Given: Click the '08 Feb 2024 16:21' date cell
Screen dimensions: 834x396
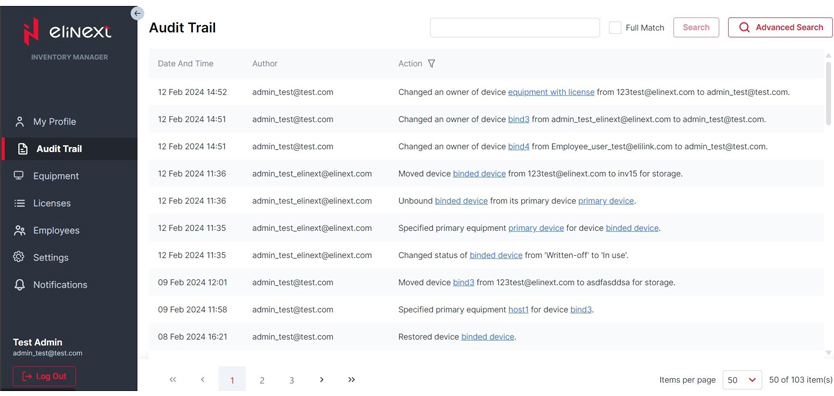Looking at the screenshot, I should [x=192, y=337].
